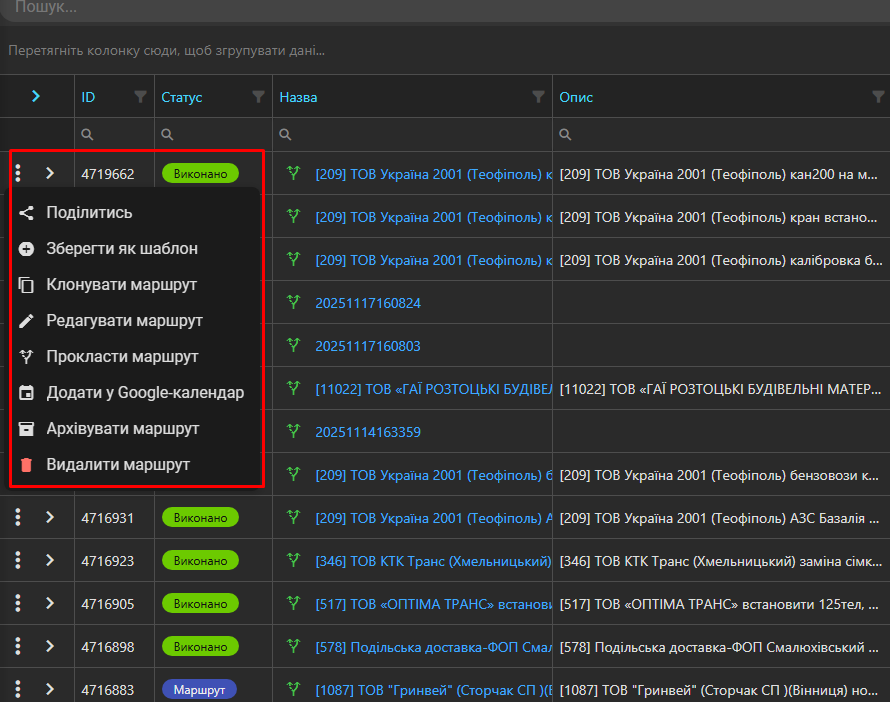Focus the ID column search field
Viewport: 890px width, 702px height.
[x=115, y=134]
